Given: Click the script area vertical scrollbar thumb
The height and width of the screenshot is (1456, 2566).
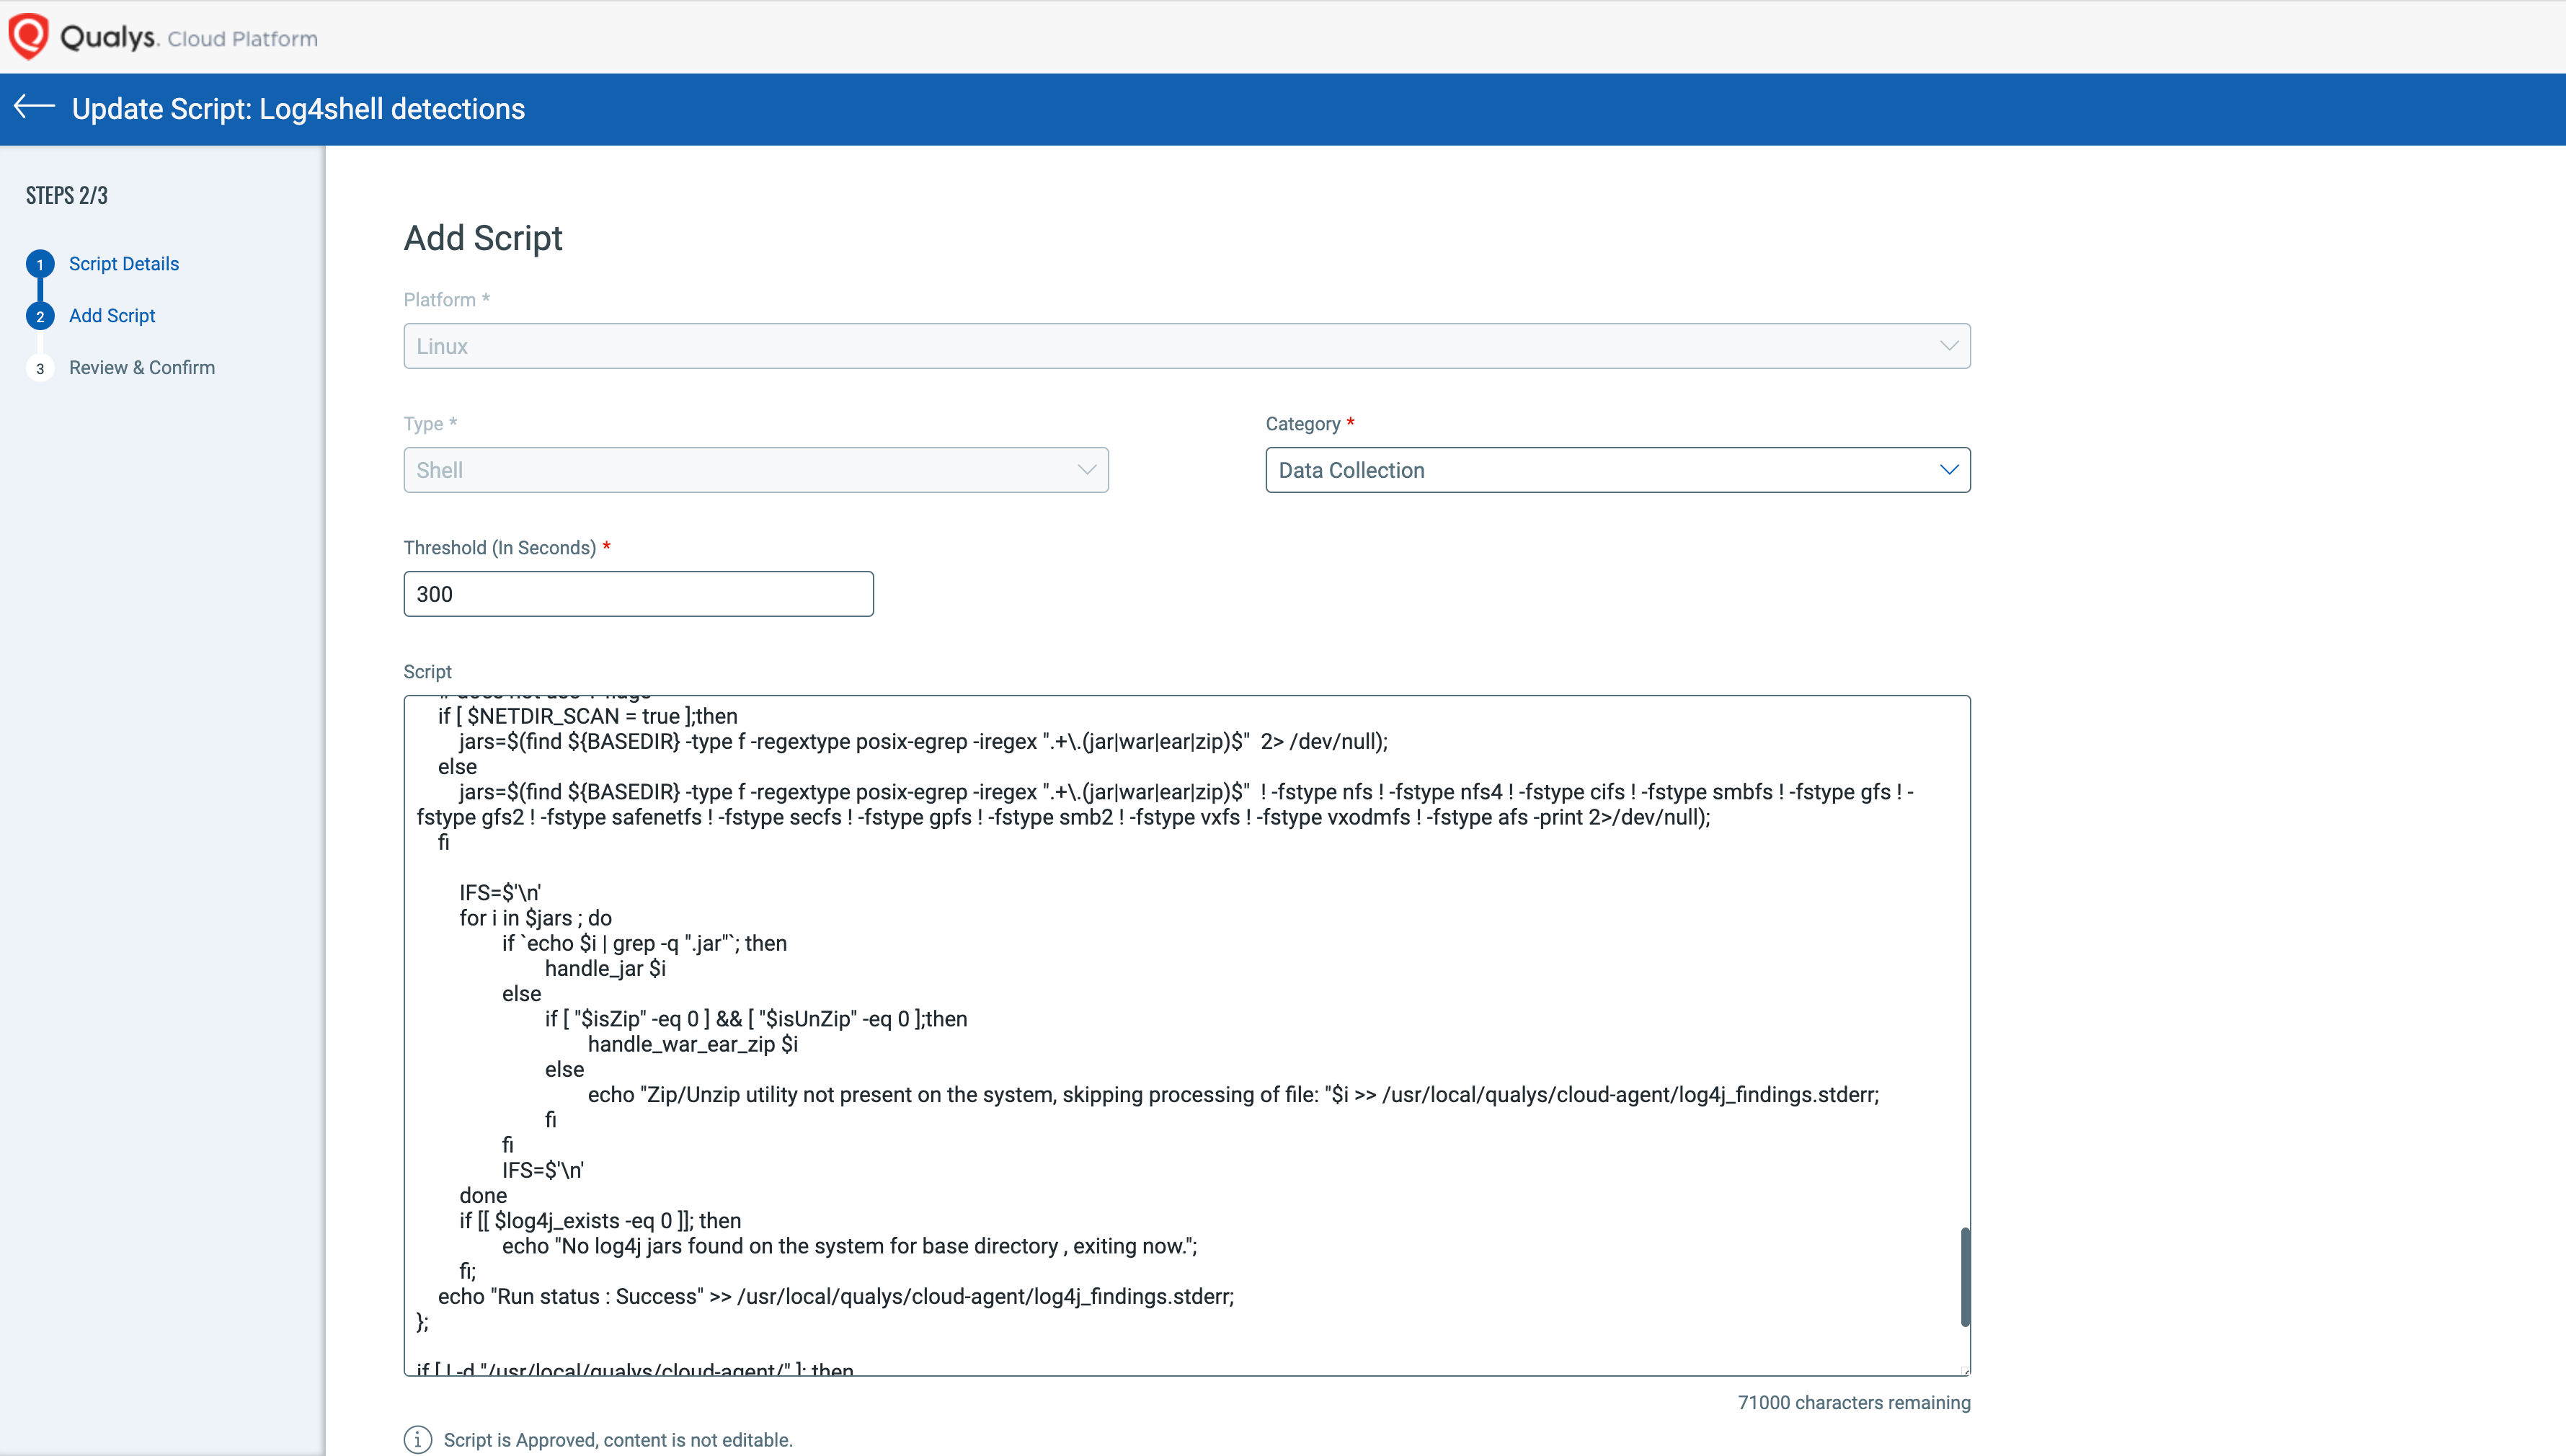Looking at the screenshot, I should (x=1965, y=1277).
